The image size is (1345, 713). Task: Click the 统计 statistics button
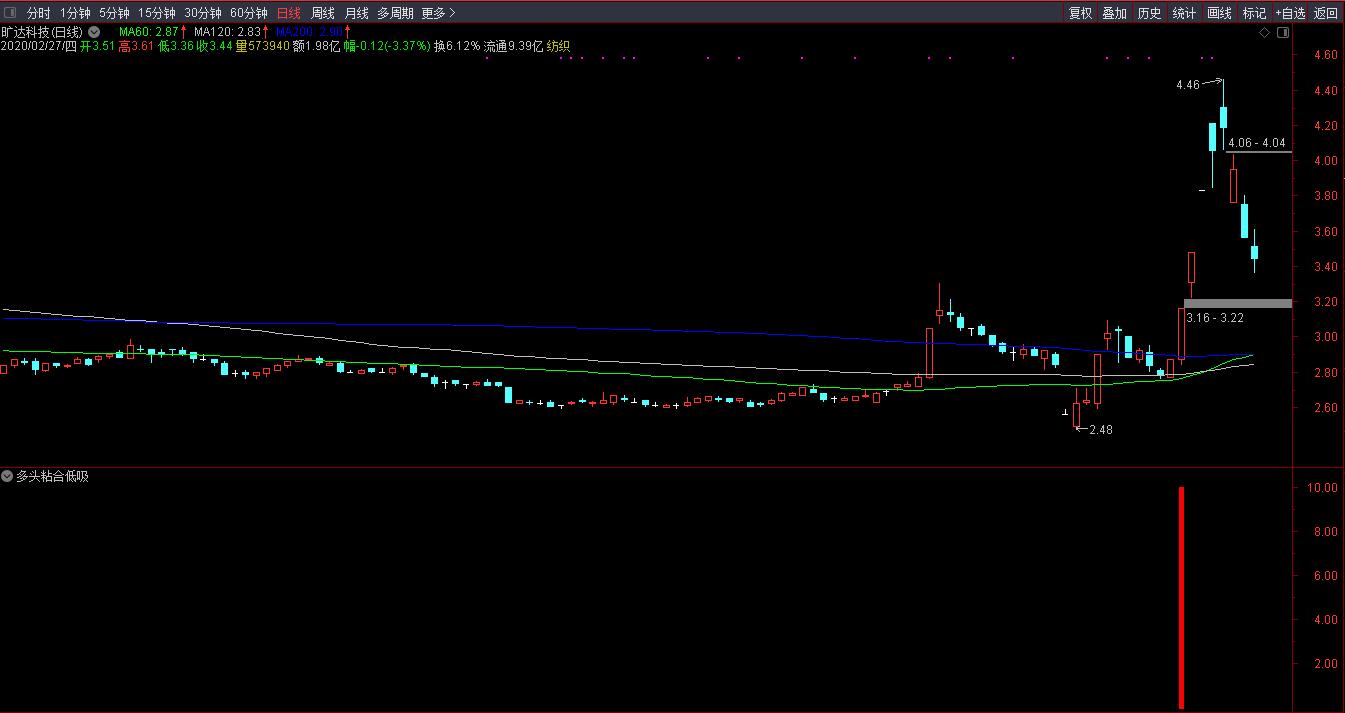[x=1184, y=13]
